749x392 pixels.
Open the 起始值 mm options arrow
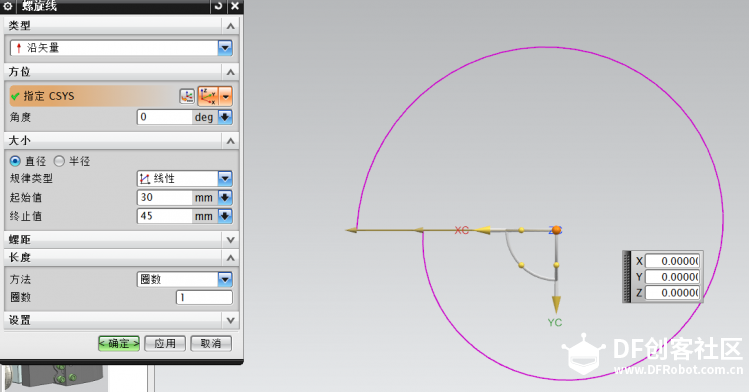point(225,197)
